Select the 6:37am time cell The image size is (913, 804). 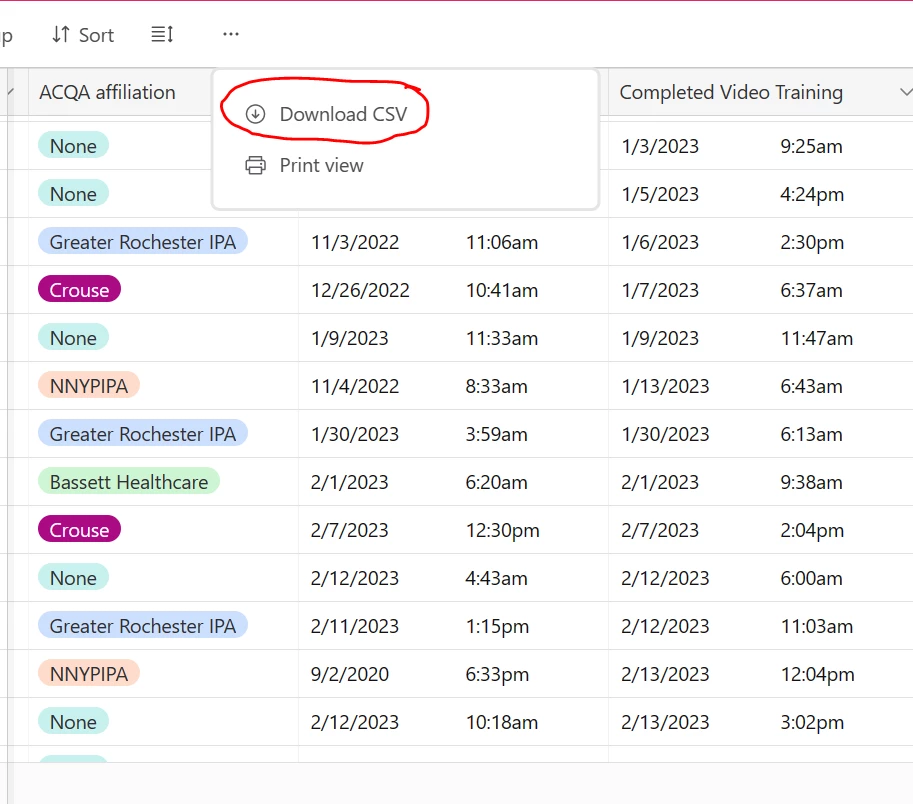pos(811,290)
